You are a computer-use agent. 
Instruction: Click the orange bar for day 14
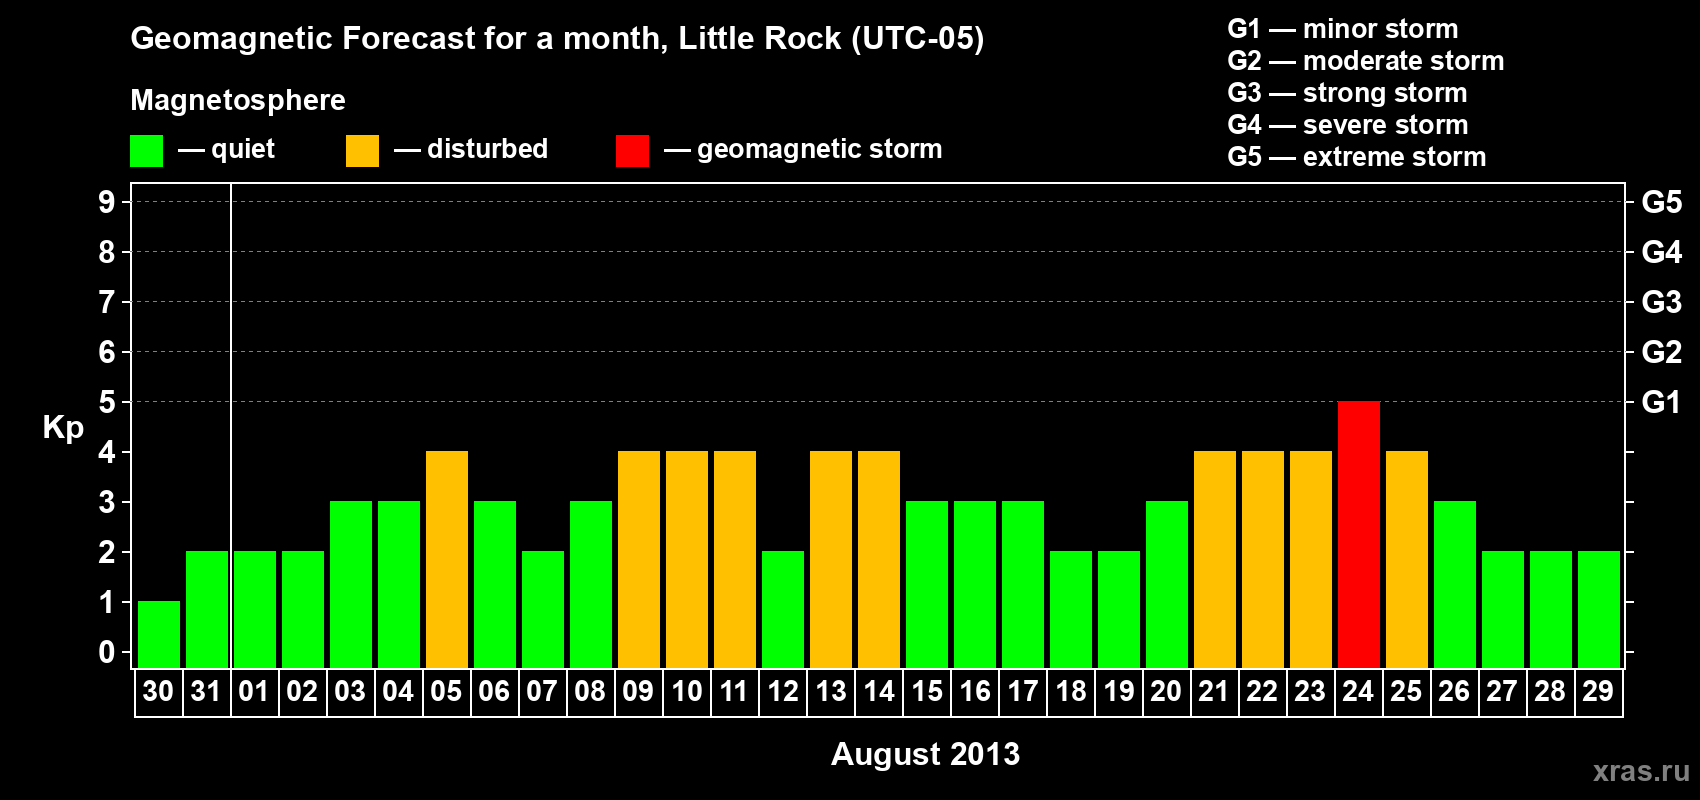(879, 559)
